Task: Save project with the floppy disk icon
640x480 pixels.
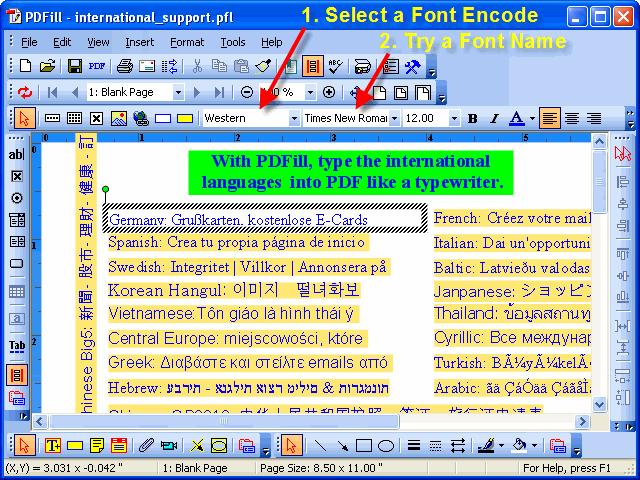Action: pyautogui.click(x=75, y=66)
